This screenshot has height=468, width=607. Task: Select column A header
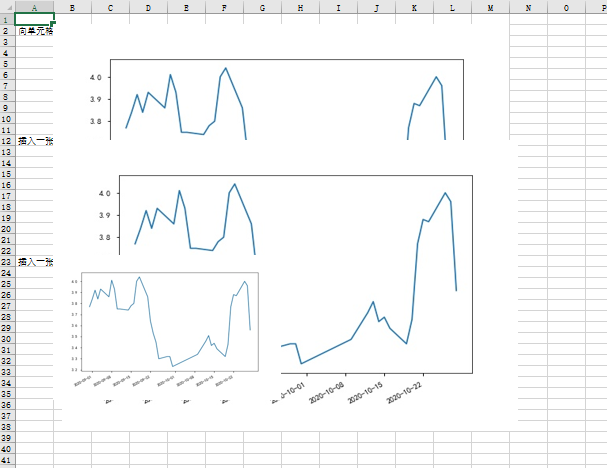coord(34,7)
